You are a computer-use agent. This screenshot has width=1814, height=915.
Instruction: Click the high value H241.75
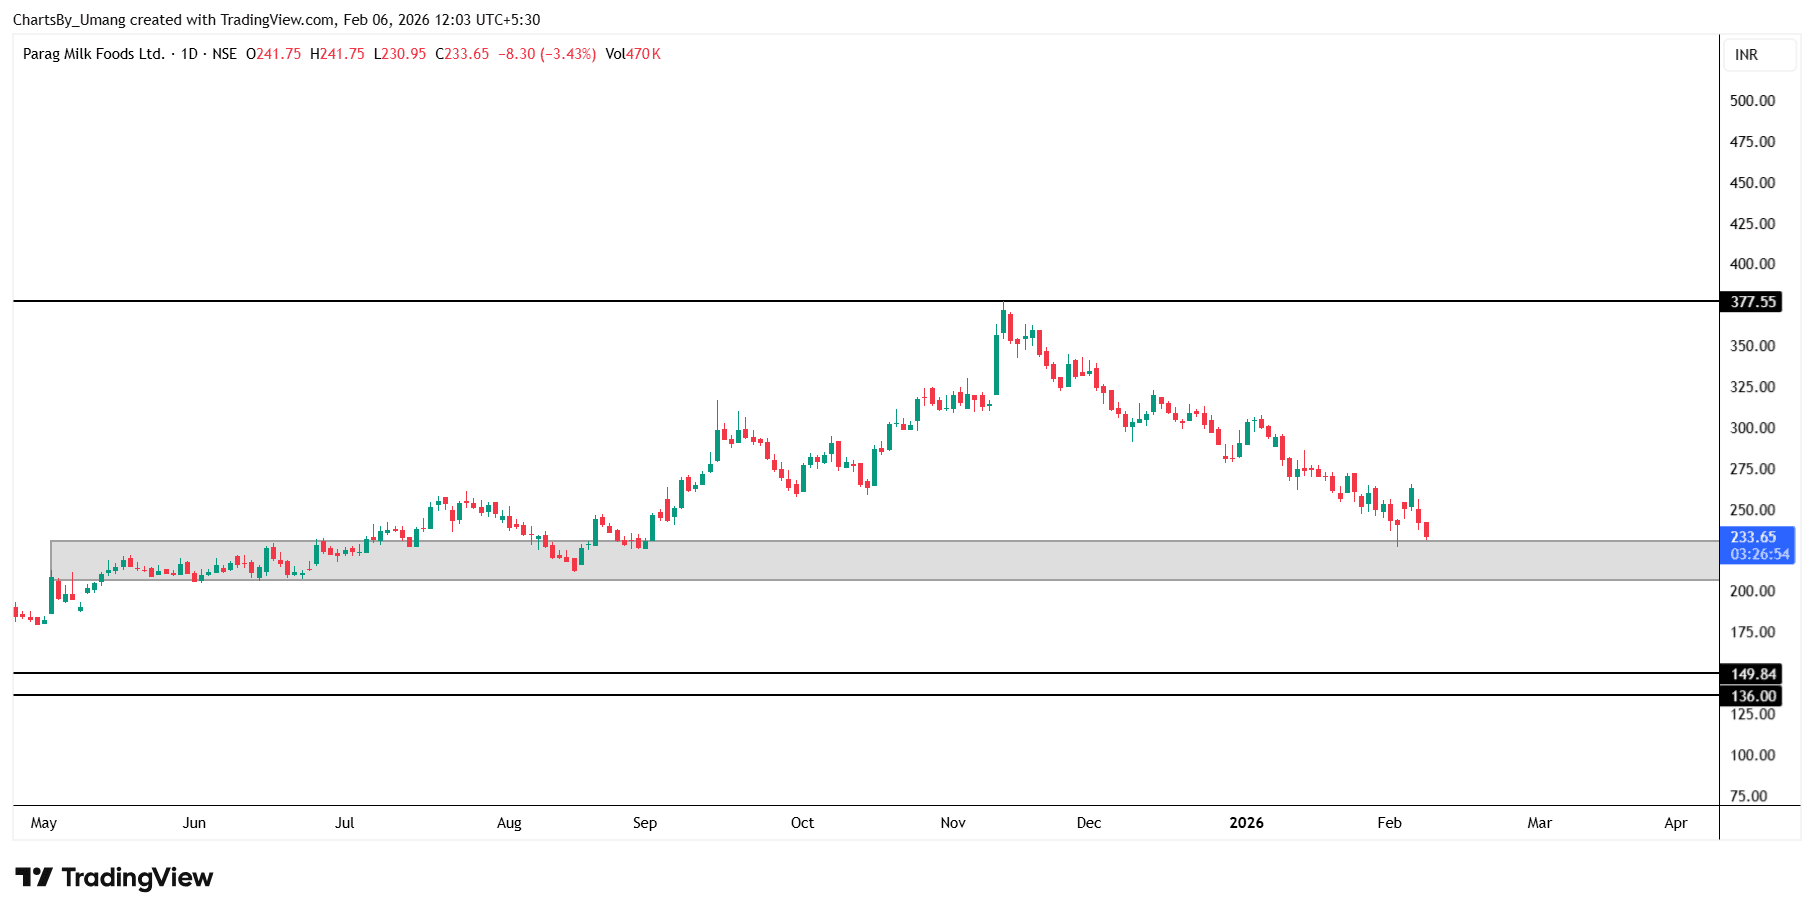coord(337,54)
